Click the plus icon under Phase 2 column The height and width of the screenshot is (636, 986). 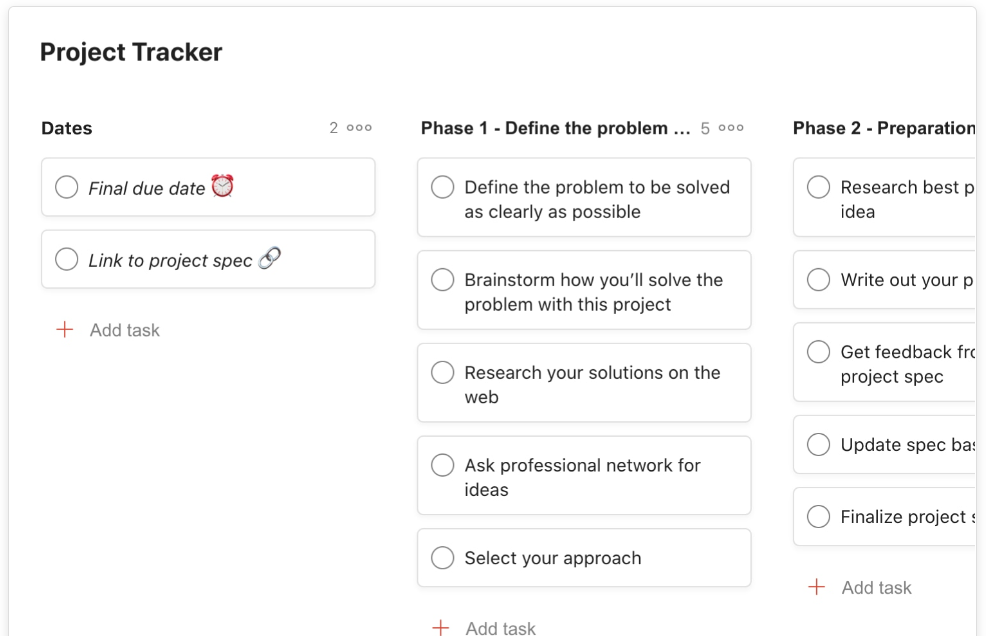click(x=816, y=587)
